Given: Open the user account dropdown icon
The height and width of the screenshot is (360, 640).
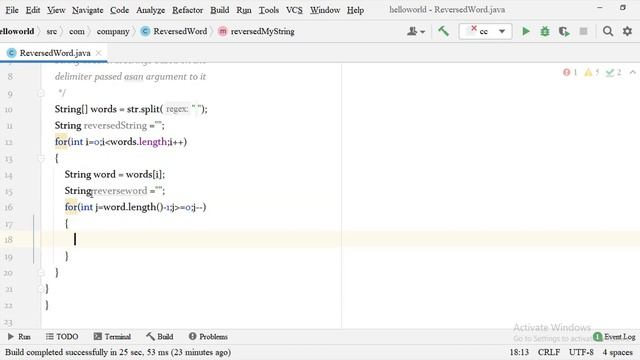Looking at the screenshot, I should 416,31.
